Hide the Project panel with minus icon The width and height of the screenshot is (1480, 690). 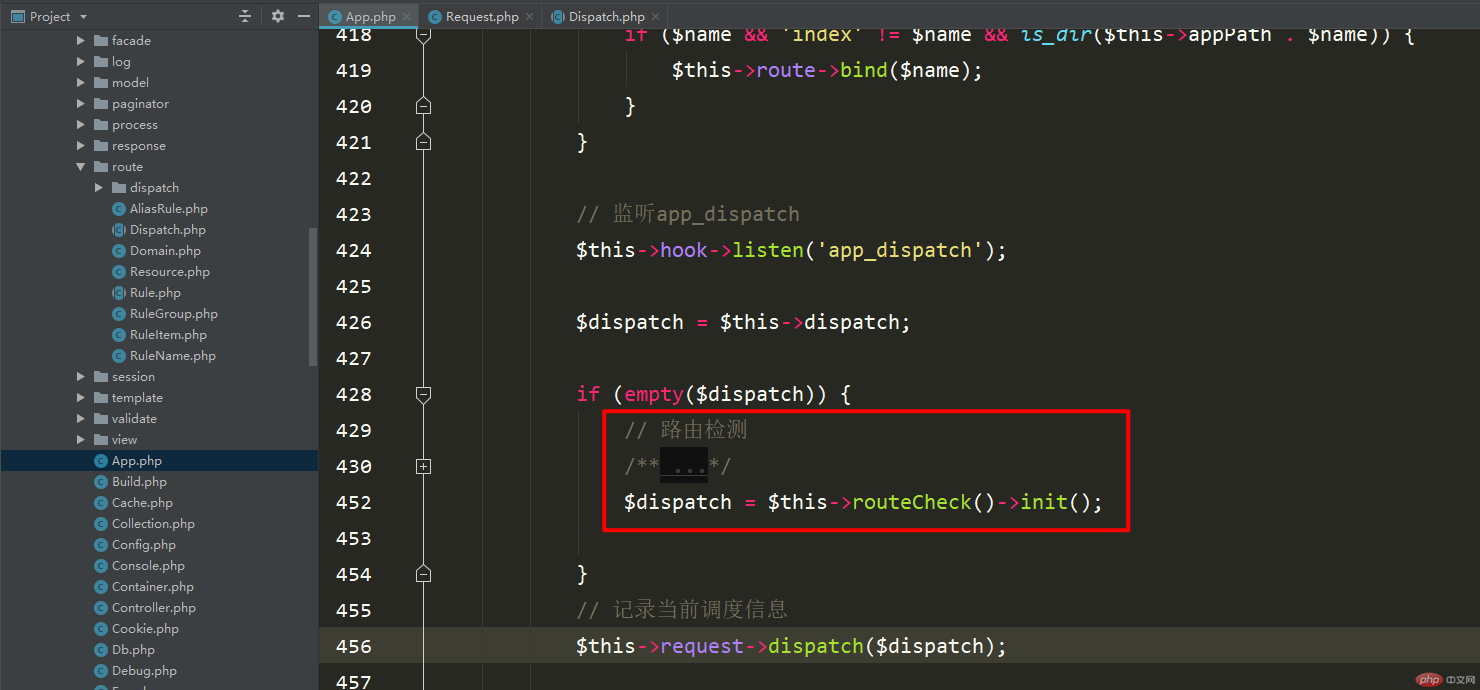click(304, 16)
